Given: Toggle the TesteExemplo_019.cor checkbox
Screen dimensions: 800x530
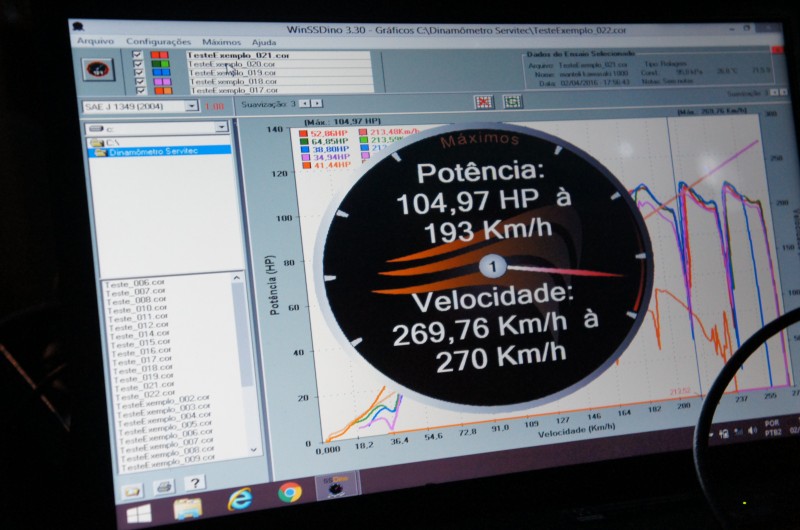Looking at the screenshot, I should [x=138, y=74].
